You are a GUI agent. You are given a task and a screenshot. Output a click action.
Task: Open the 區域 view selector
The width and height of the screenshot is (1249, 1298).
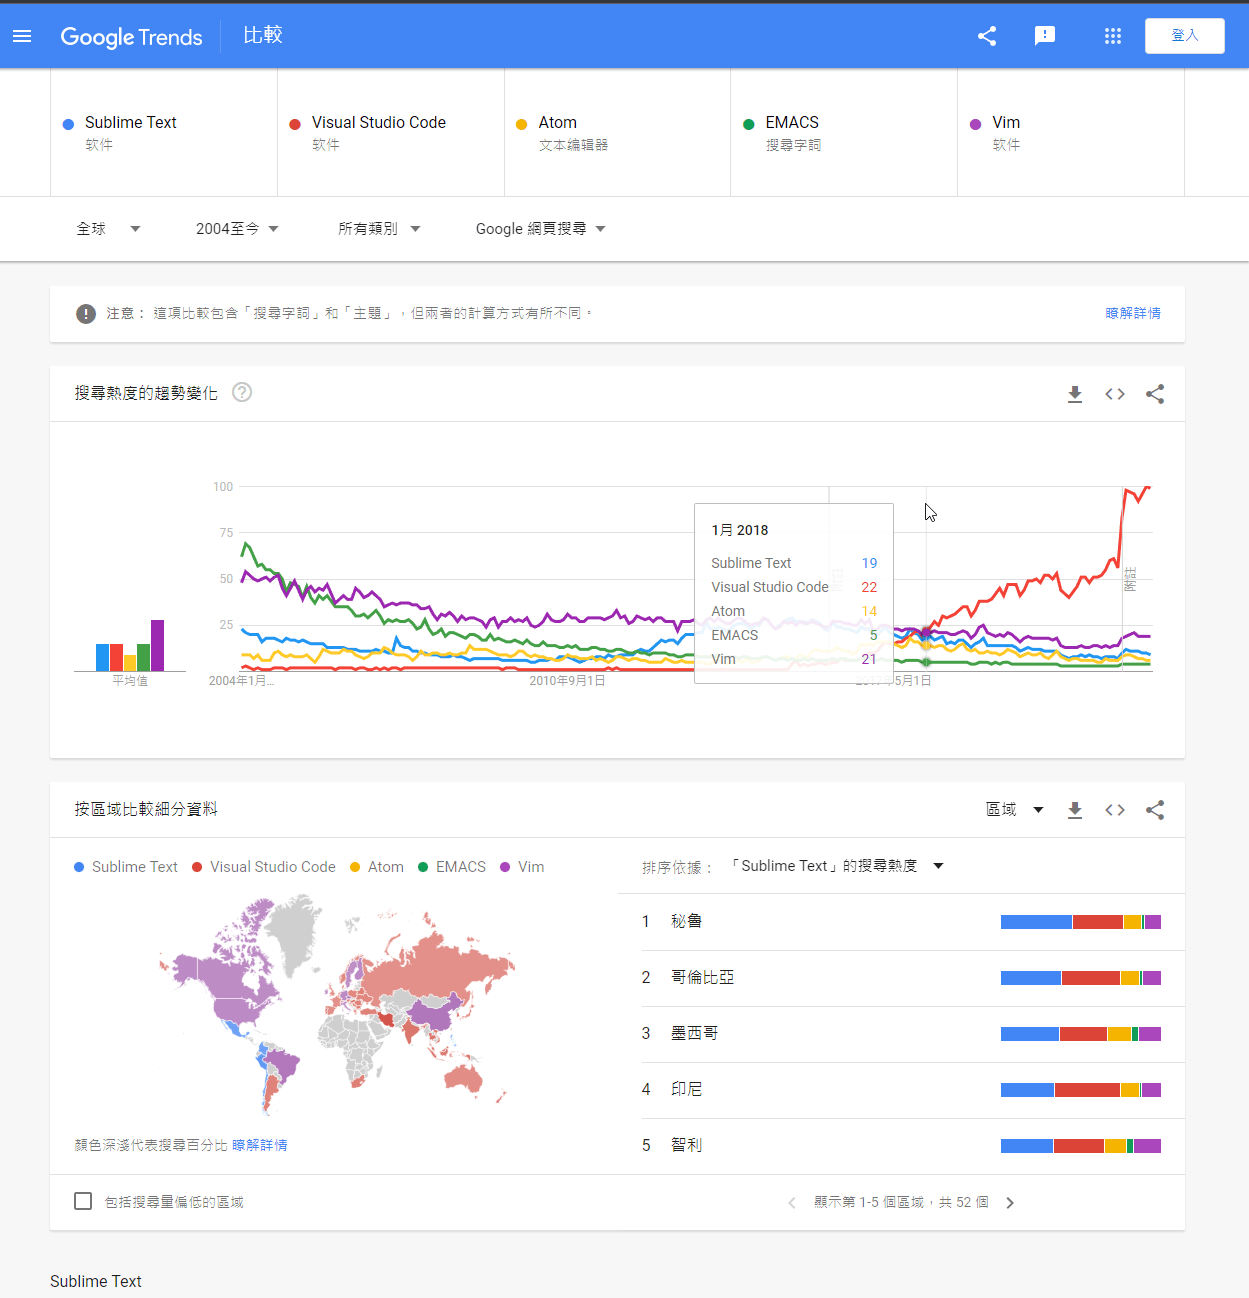[x=1013, y=809]
